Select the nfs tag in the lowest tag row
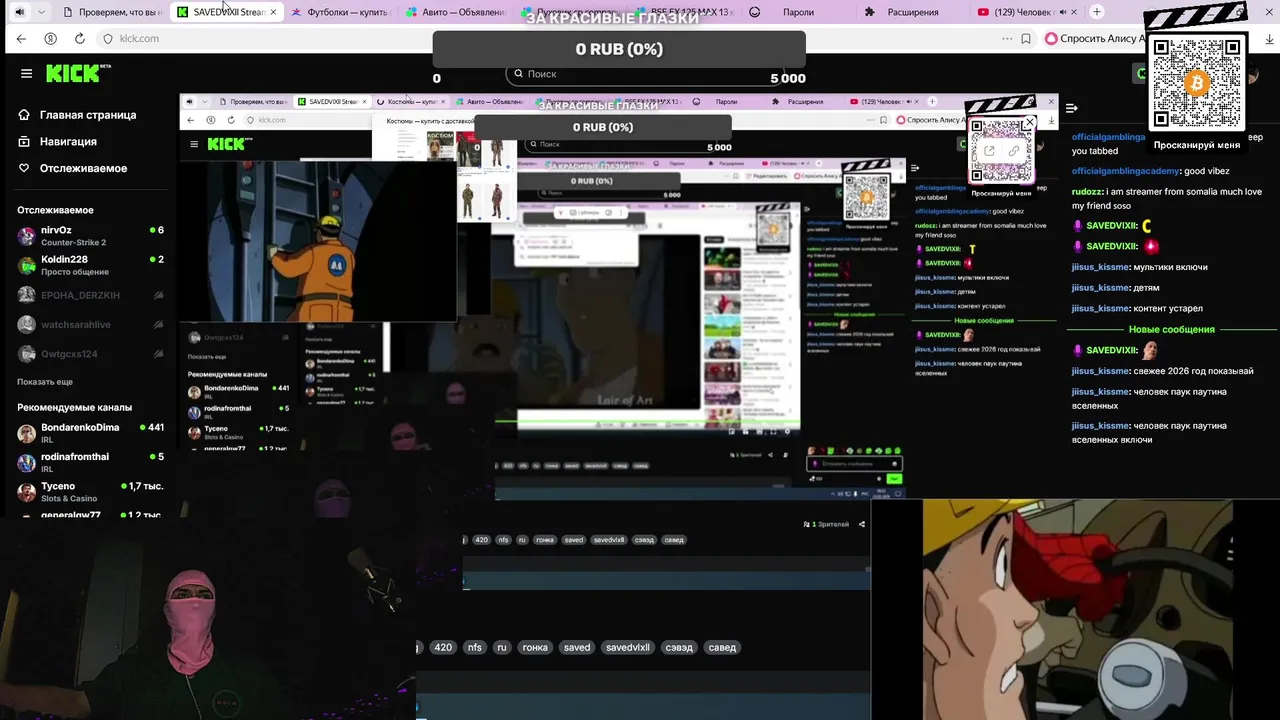 point(474,647)
